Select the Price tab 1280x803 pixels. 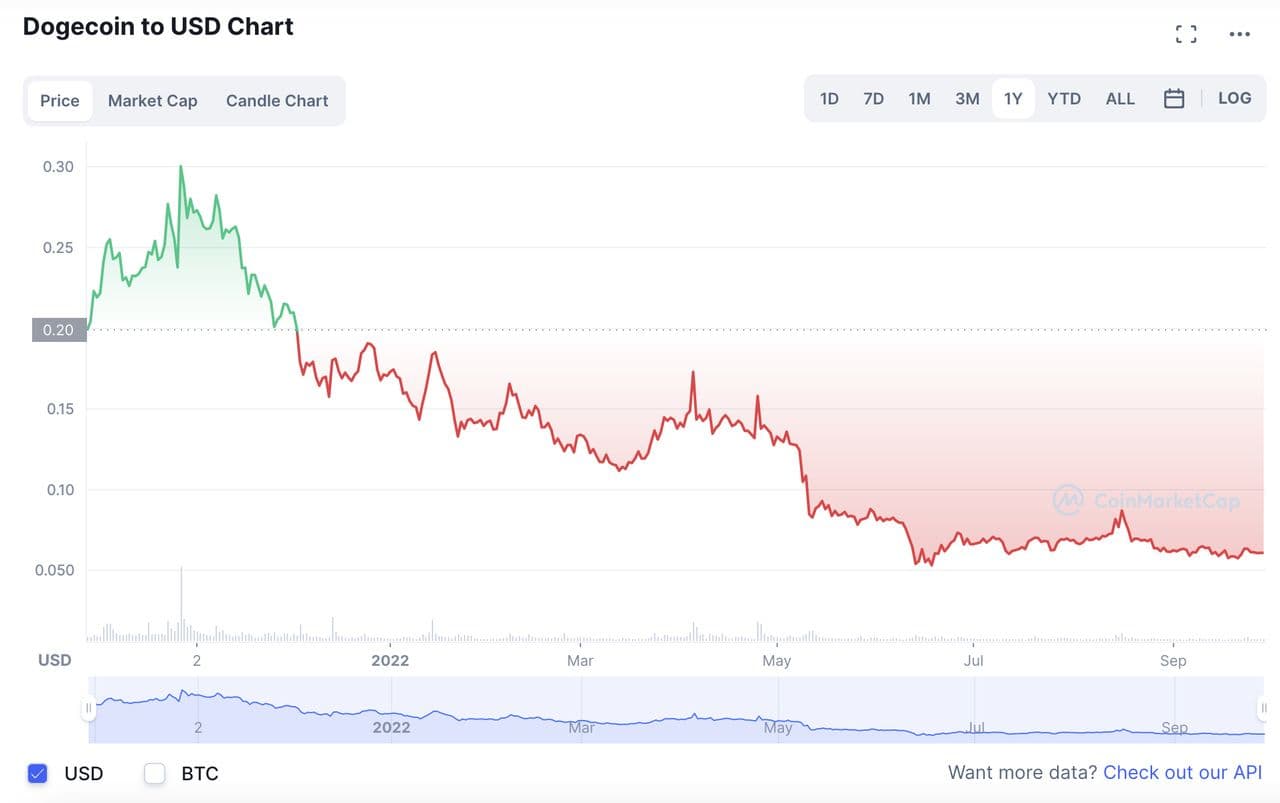pyautogui.click(x=60, y=101)
